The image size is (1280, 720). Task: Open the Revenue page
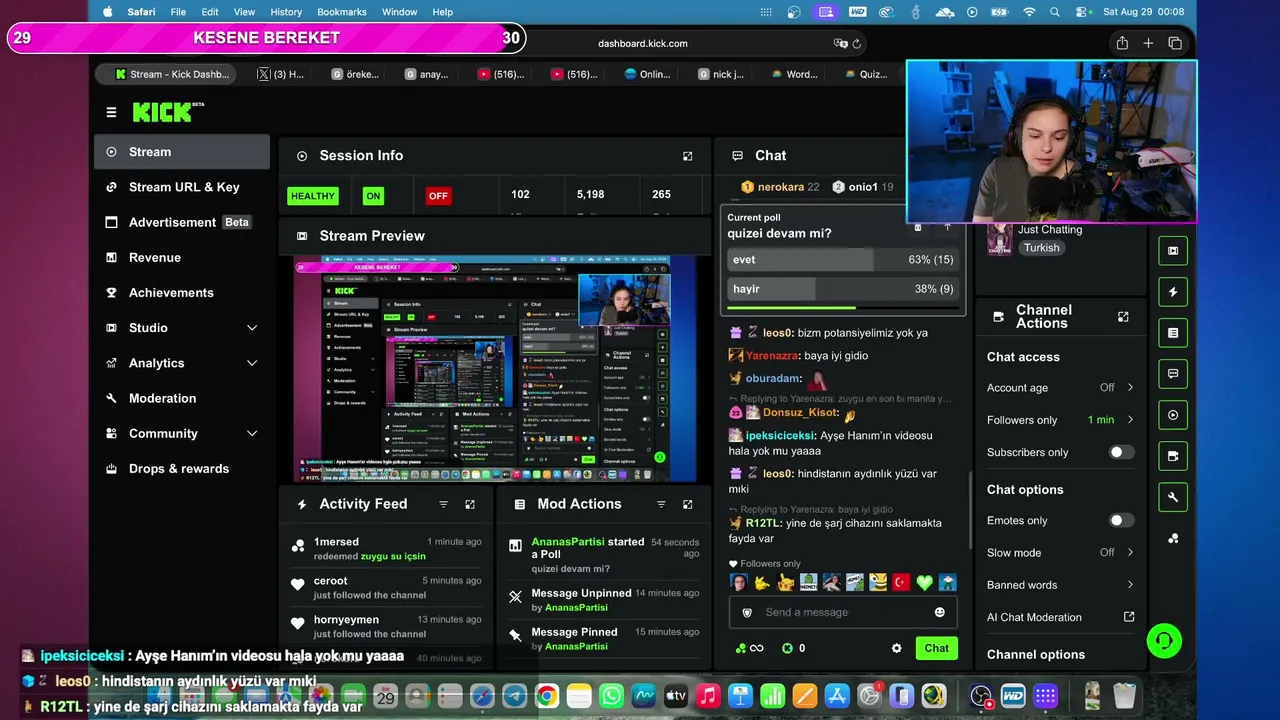182,257
